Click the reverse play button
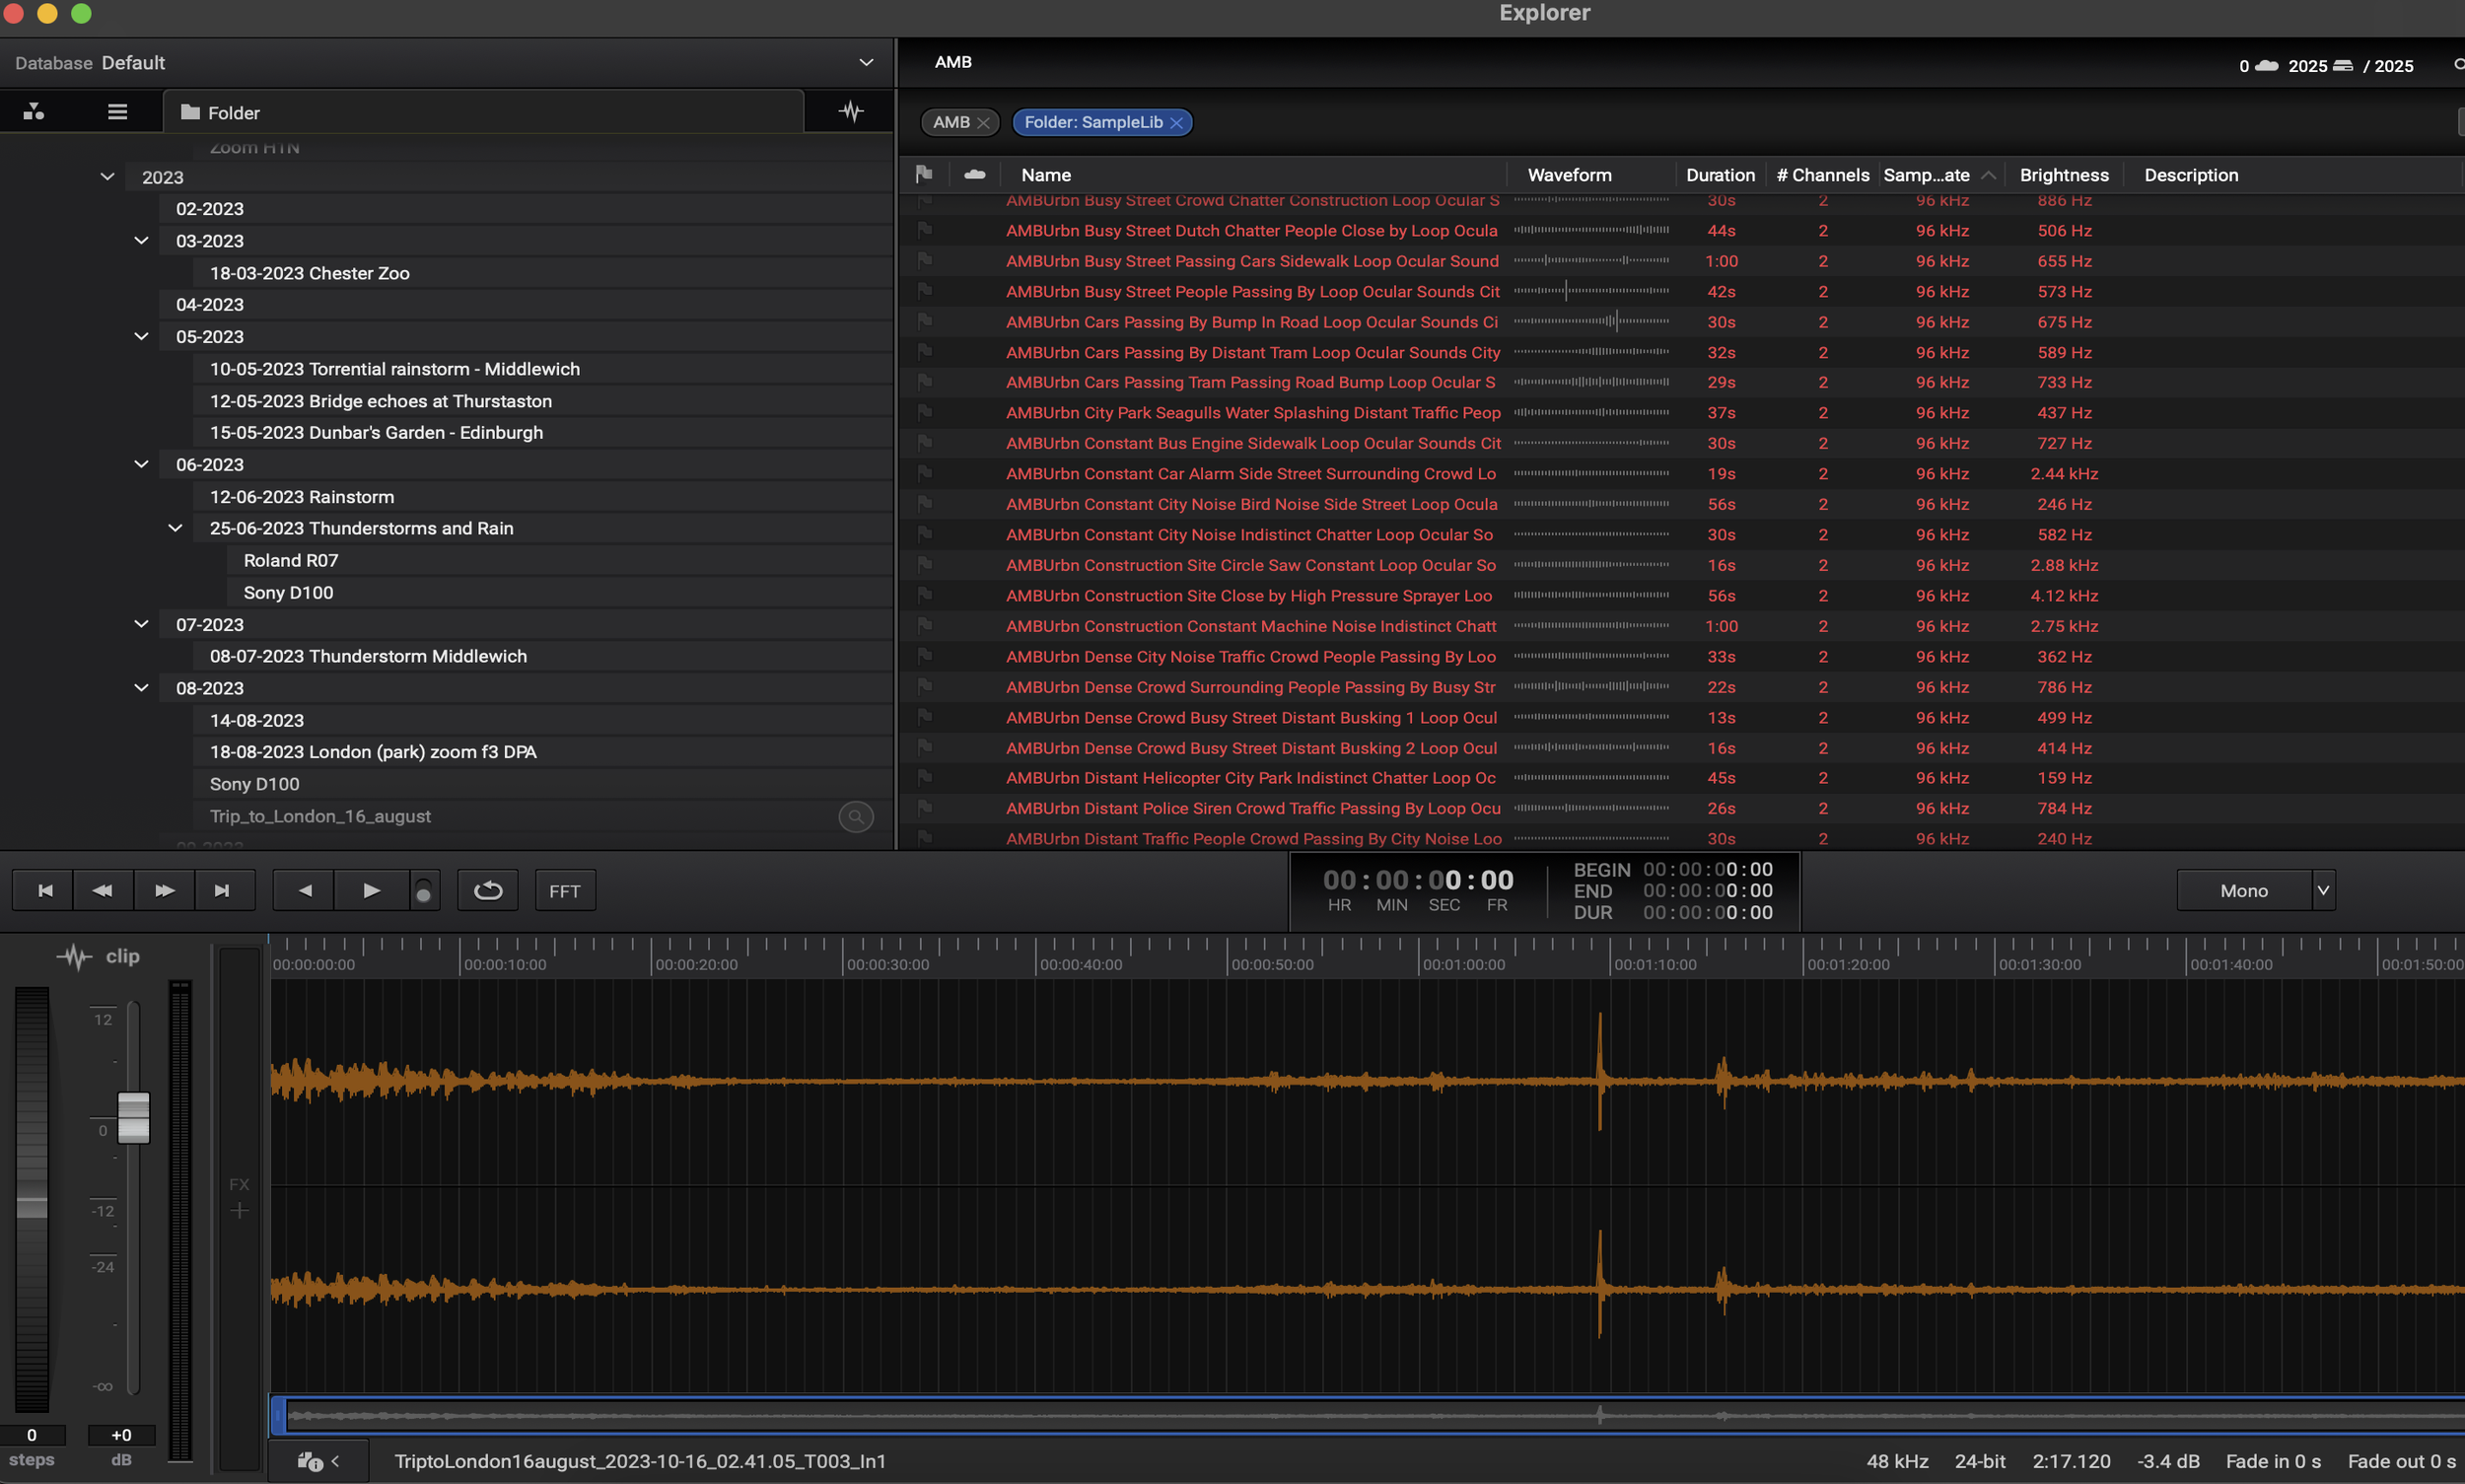 coord(305,891)
